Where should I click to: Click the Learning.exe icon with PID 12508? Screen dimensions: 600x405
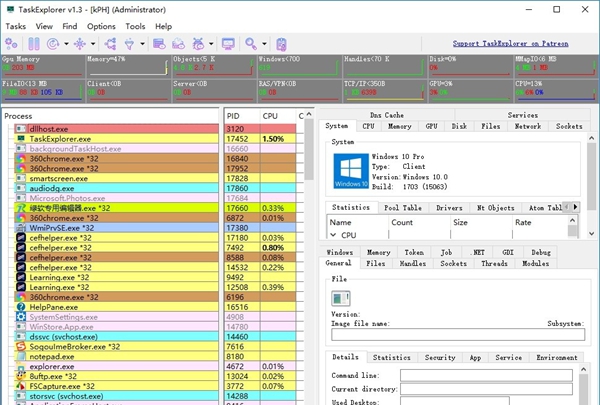pyautogui.click(x=21, y=287)
